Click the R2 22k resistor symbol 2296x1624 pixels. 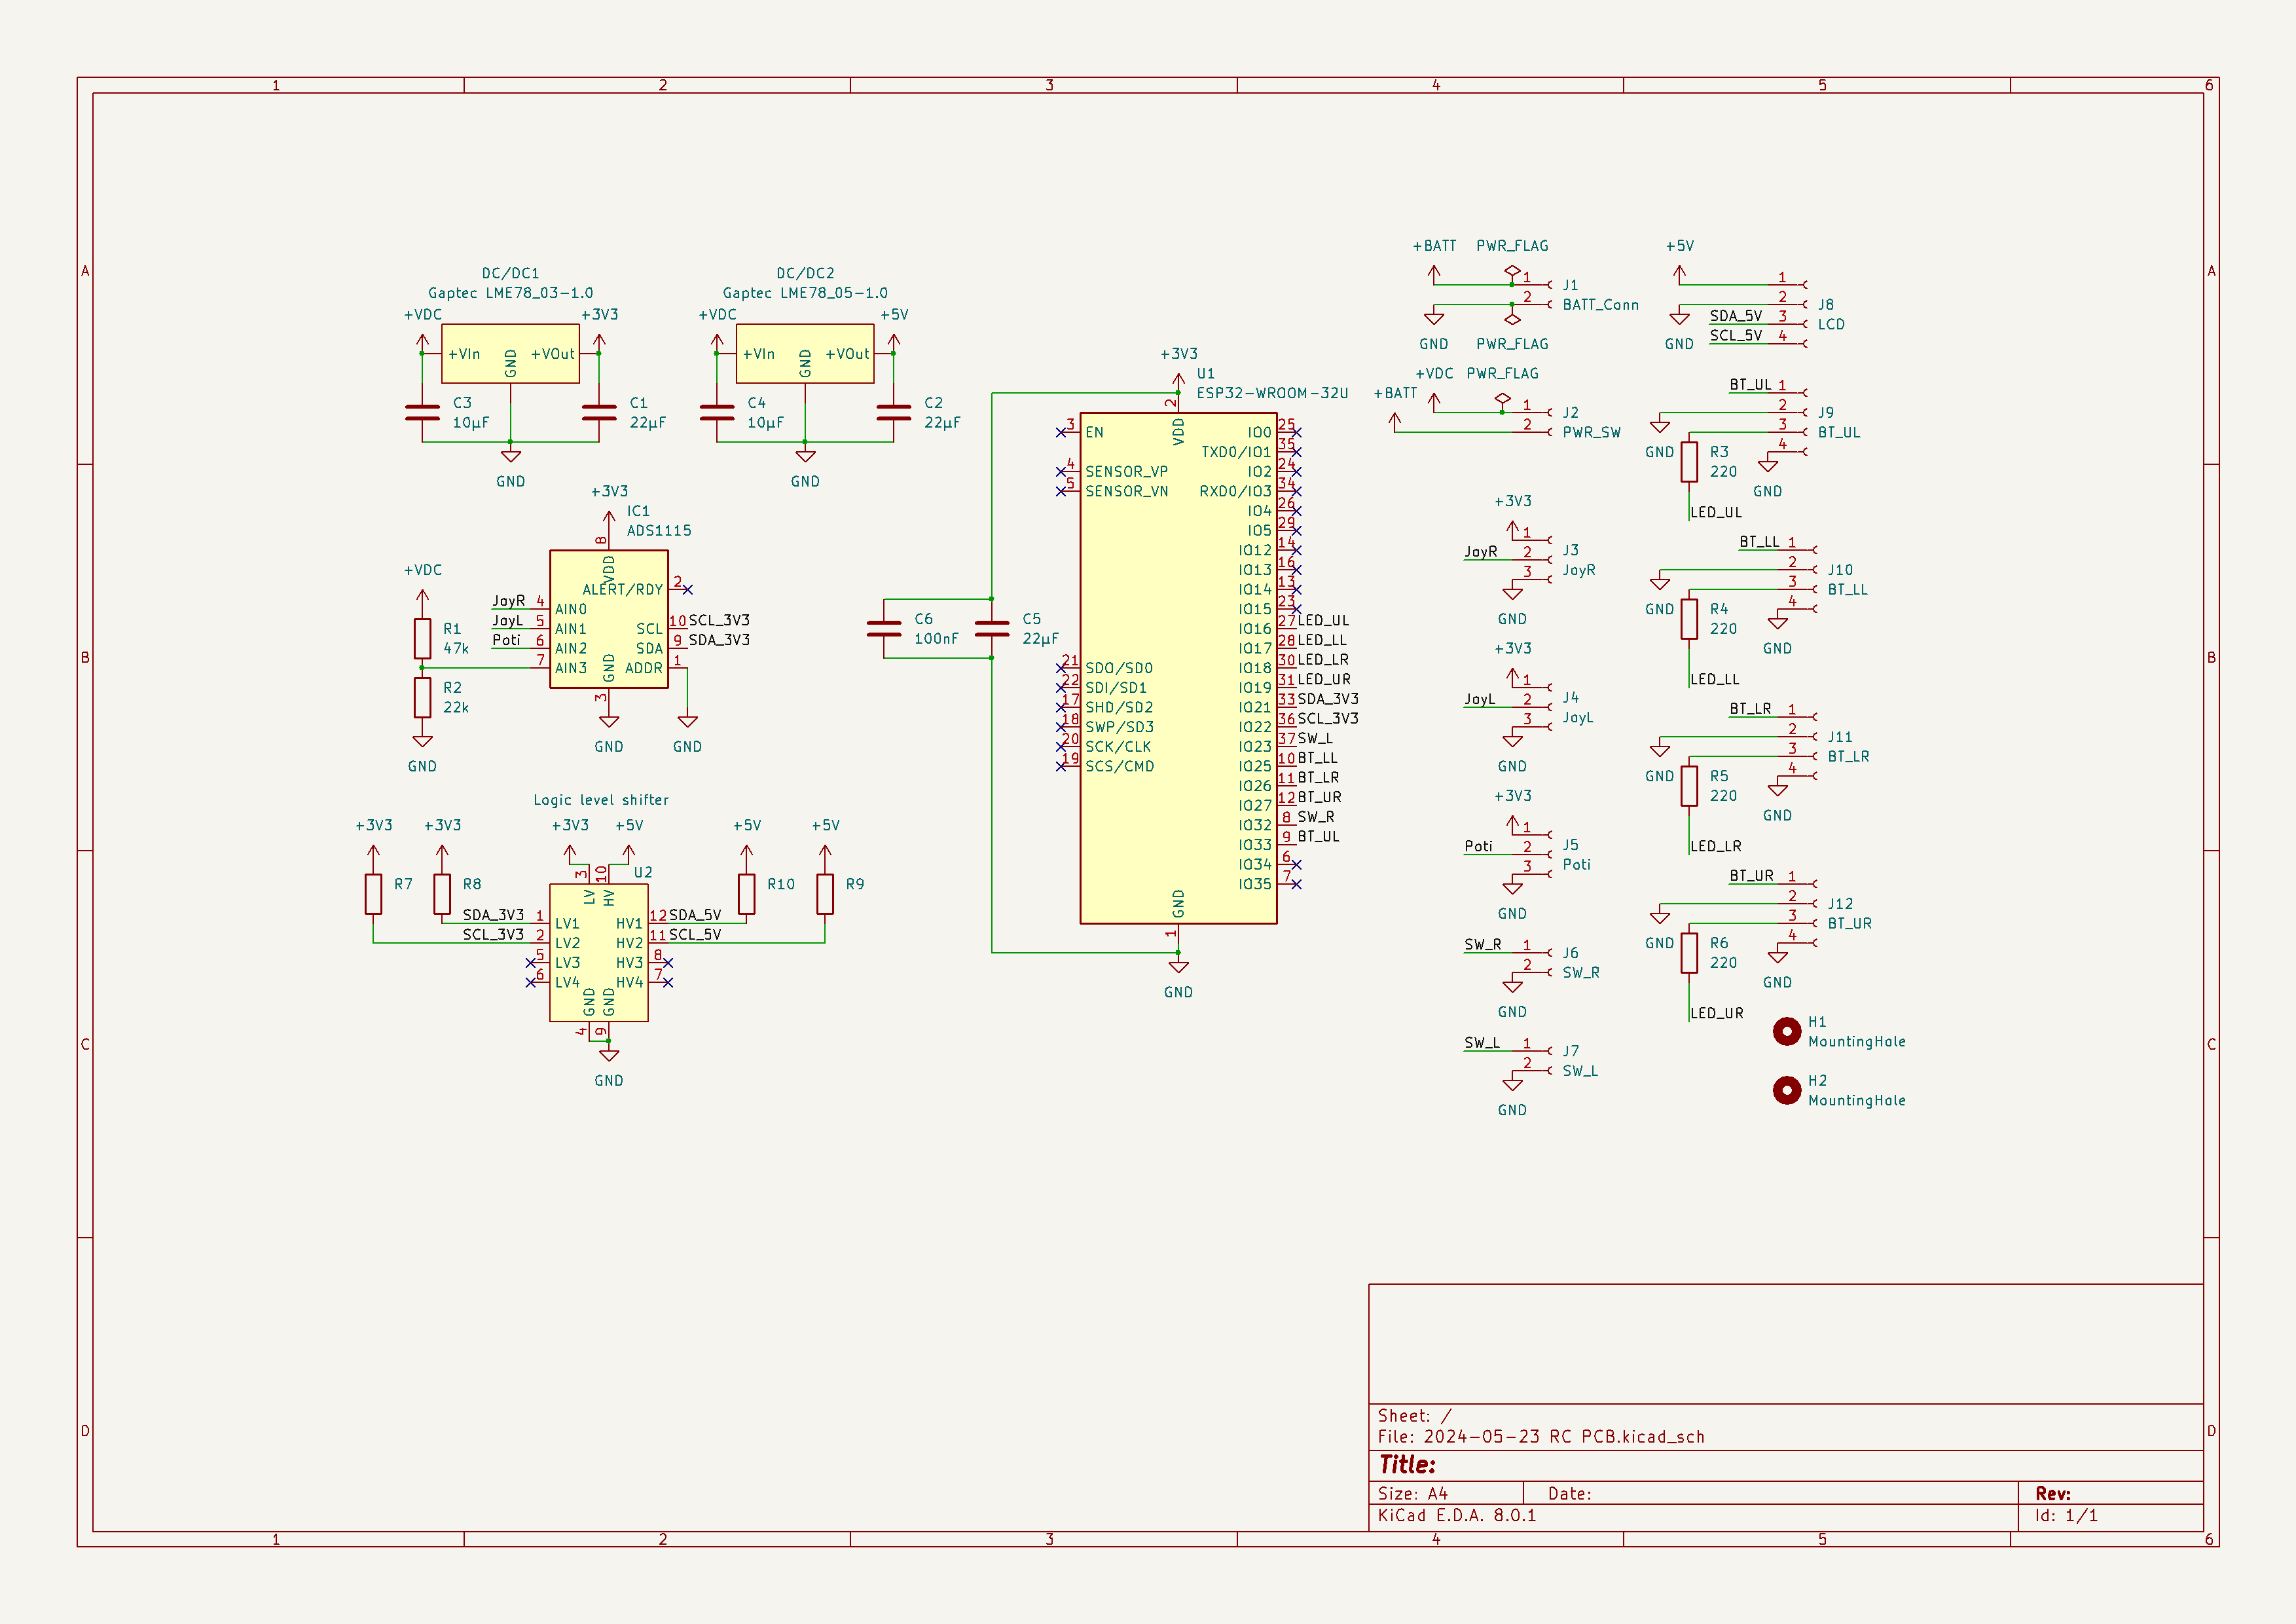click(x=422, y=697)
